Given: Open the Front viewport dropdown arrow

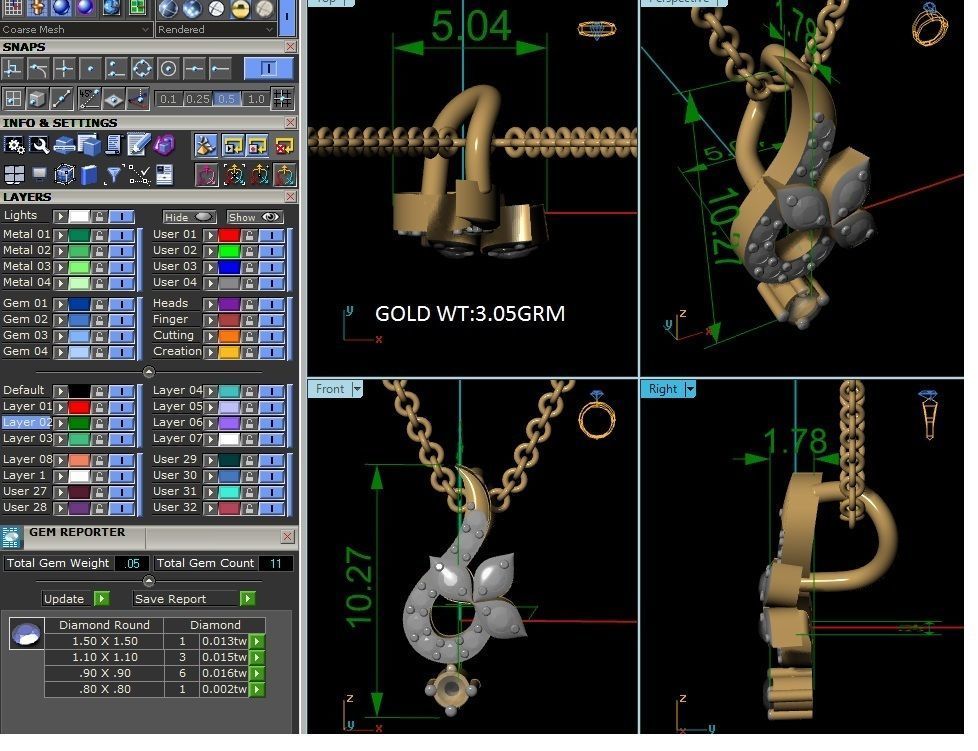Looking at the screenshot, I should 357,389.
